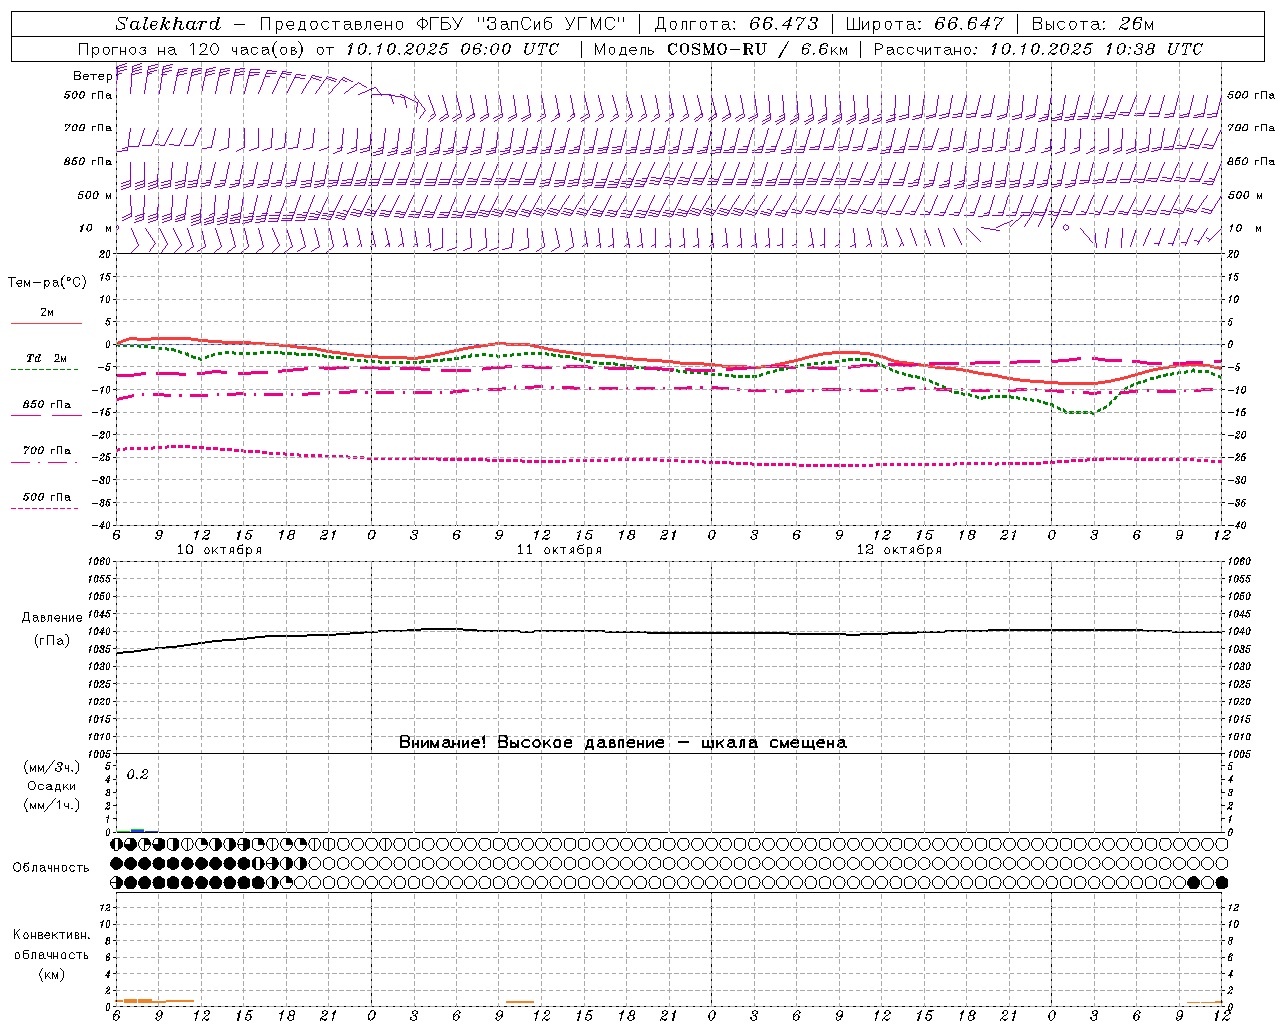The image size is (1280, 1024).
Task: Click the red 2m temperature legend line
Action: [x=46, y=323]
